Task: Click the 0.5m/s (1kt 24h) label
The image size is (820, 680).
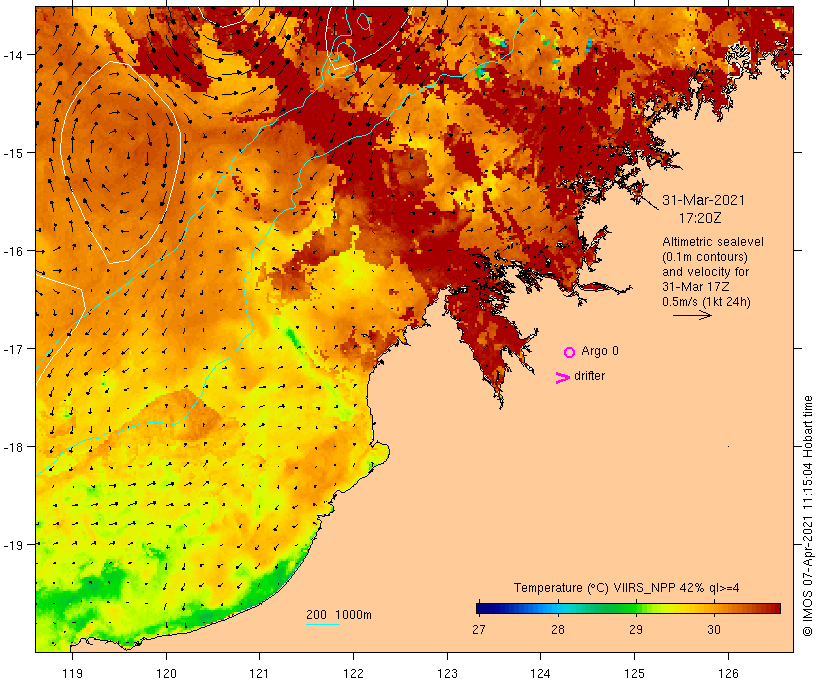Action: point(707,302)
